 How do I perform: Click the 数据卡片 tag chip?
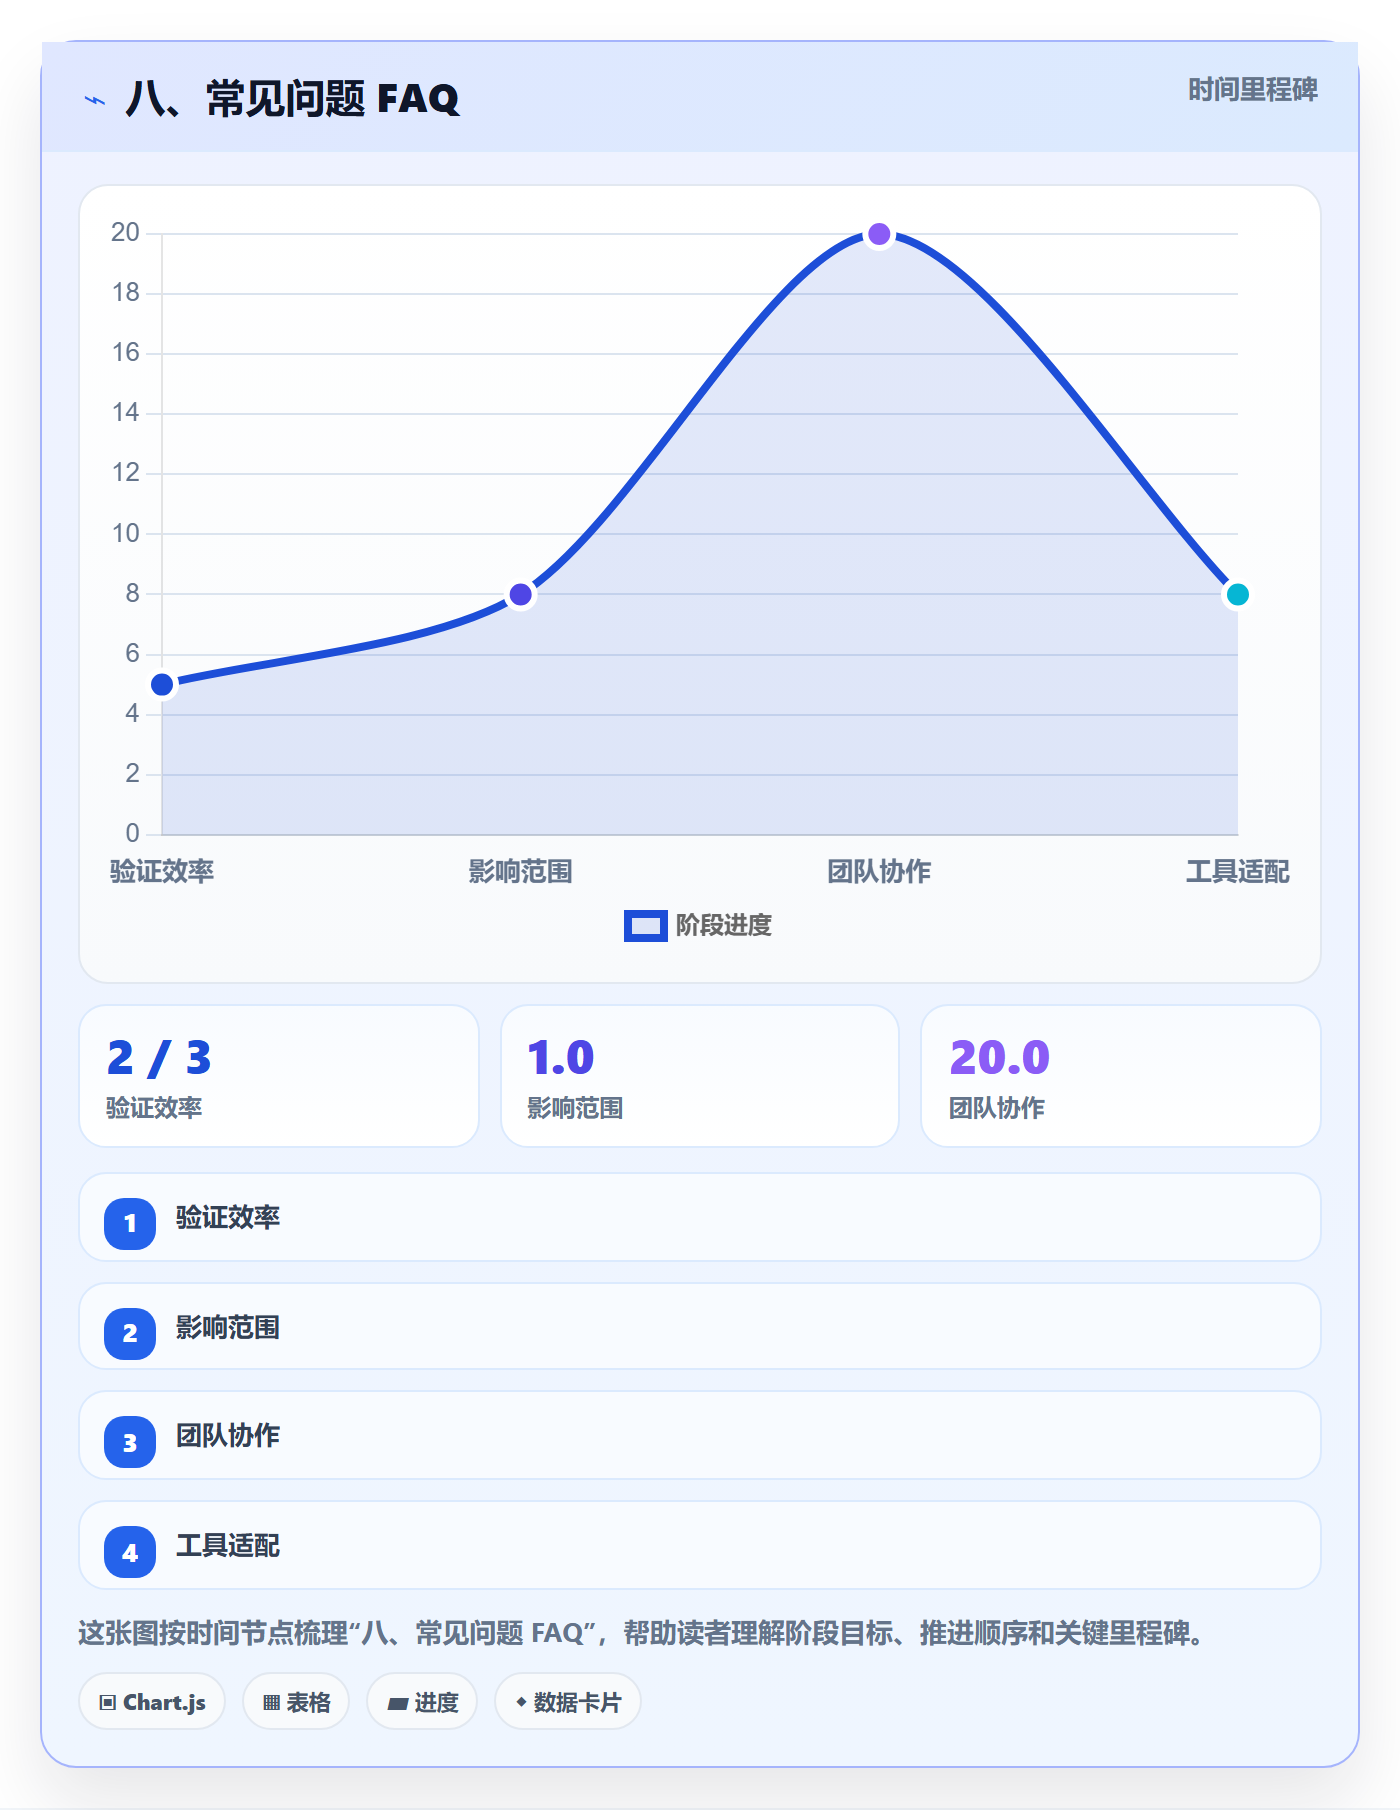tap(568, 1702)
